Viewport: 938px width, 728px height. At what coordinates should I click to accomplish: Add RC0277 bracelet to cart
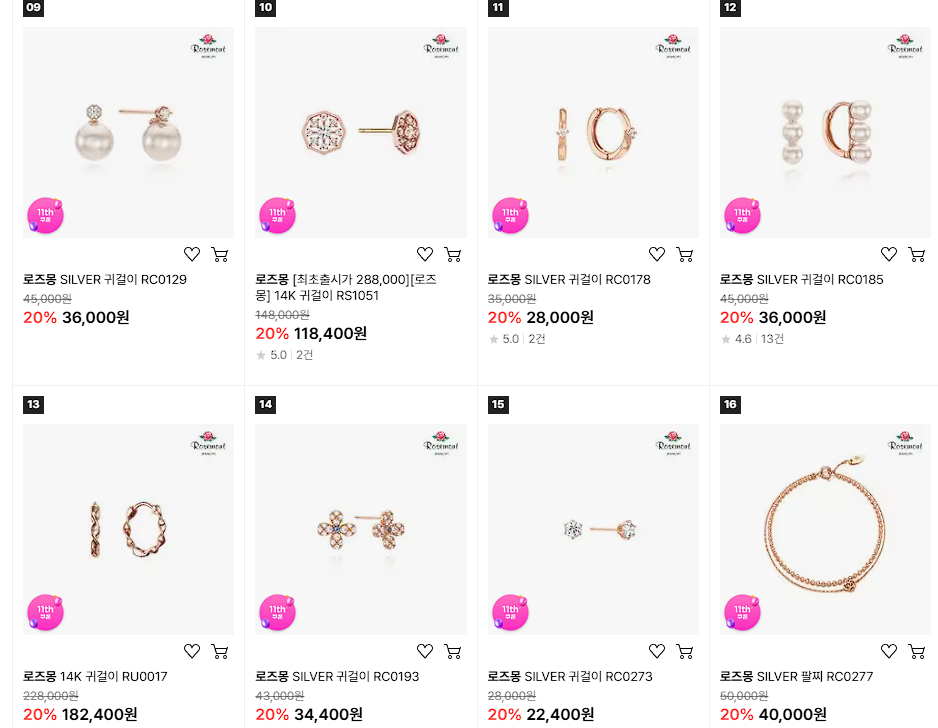(917, 651)
